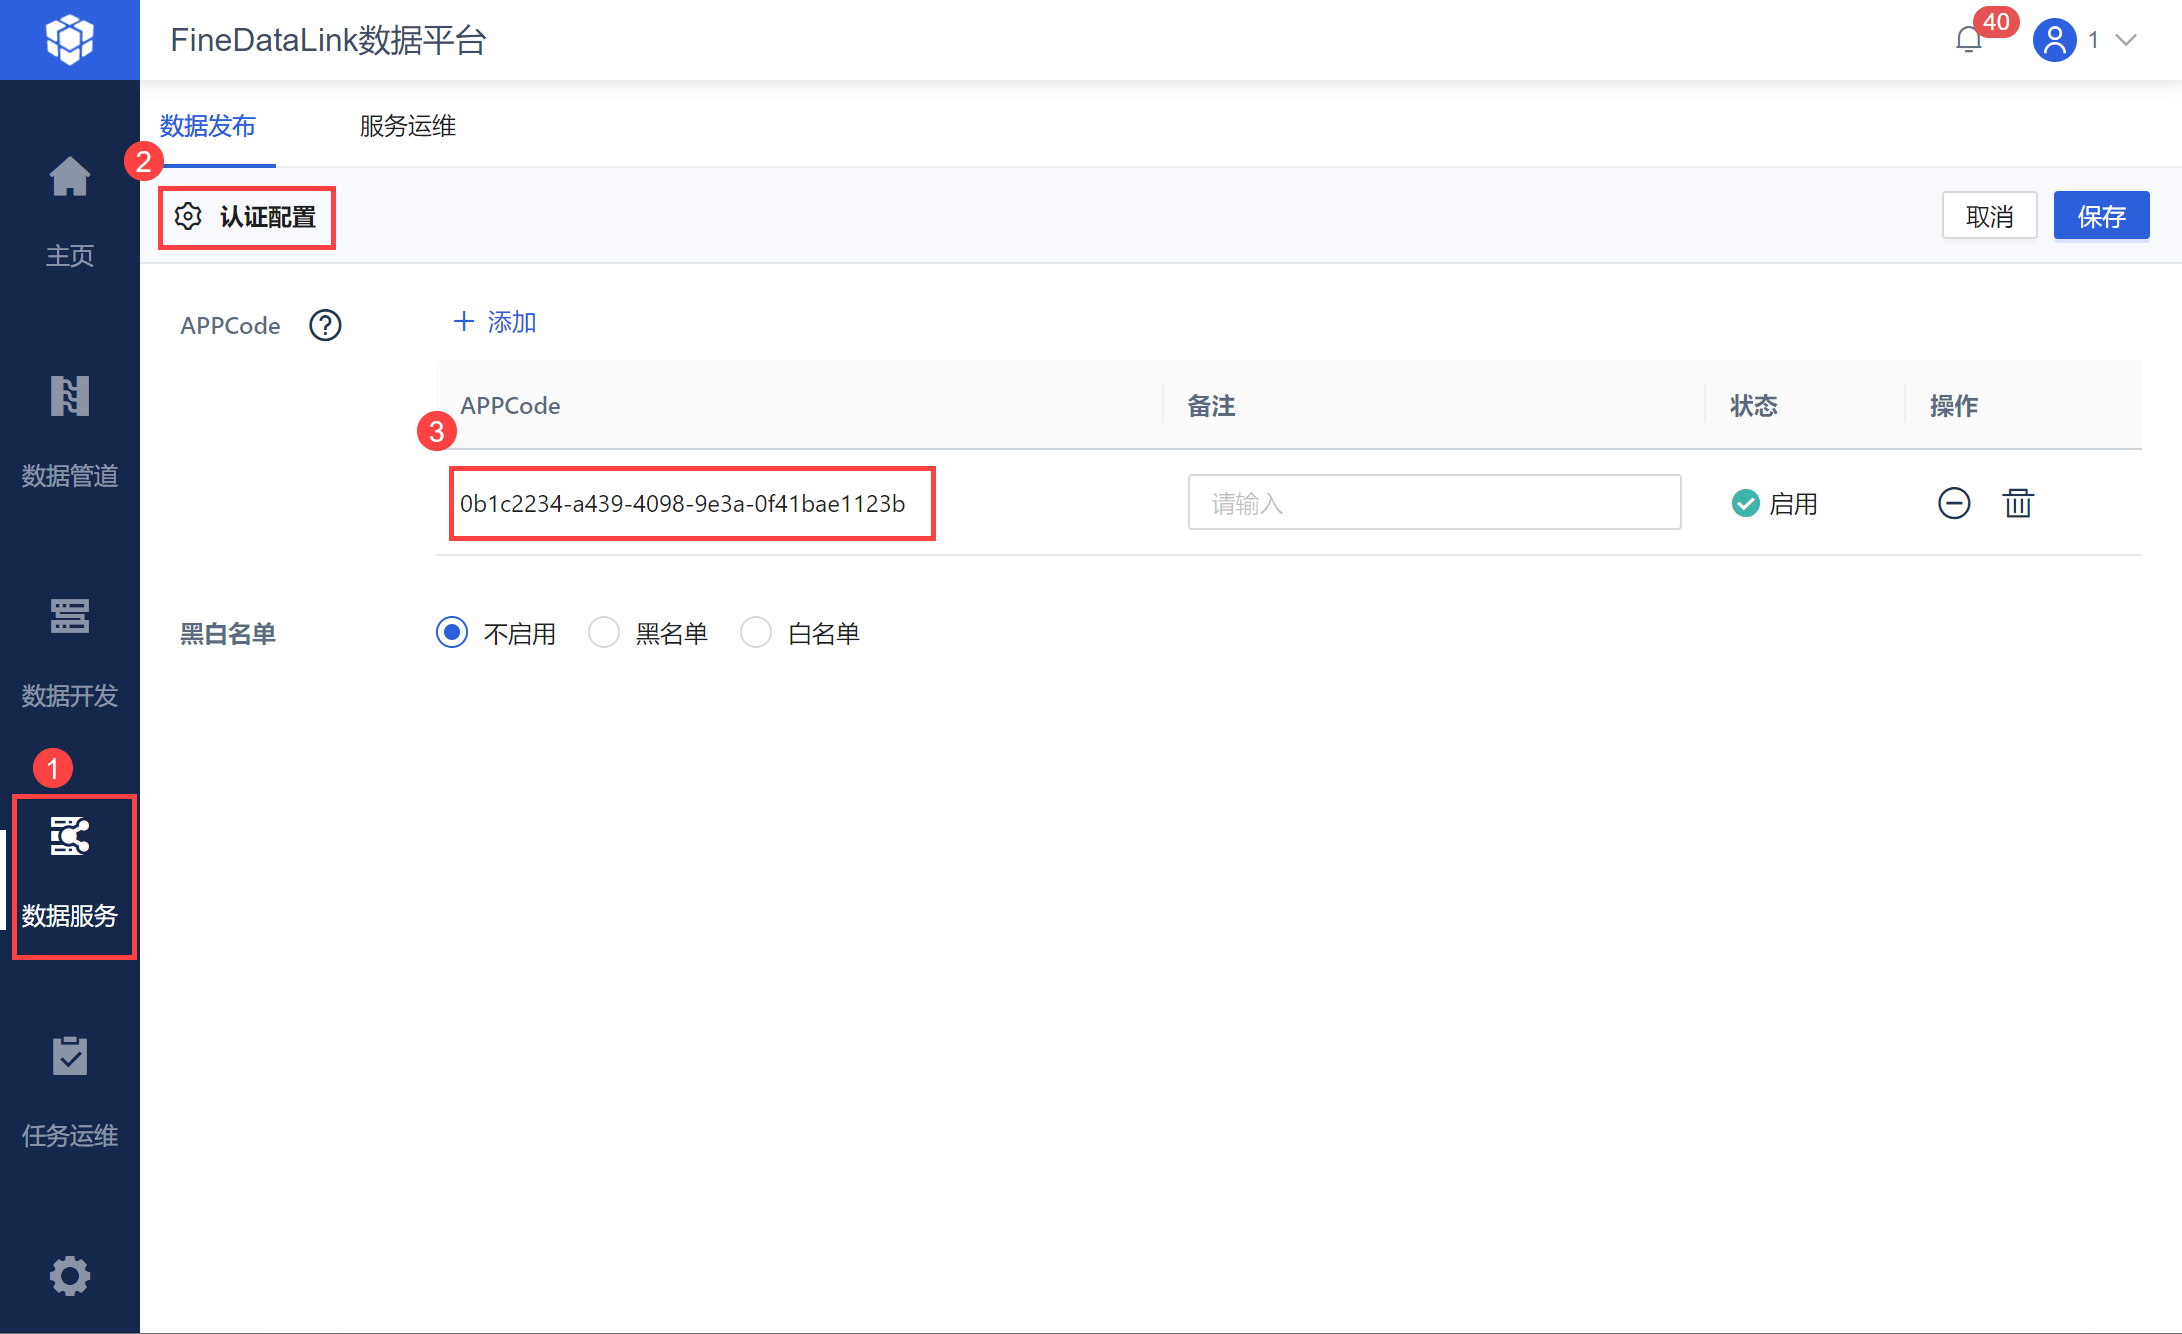Open 任务运维 task operations sidebar icon
This screenshot has width=2182, height=1334.
coord(69,1057)
